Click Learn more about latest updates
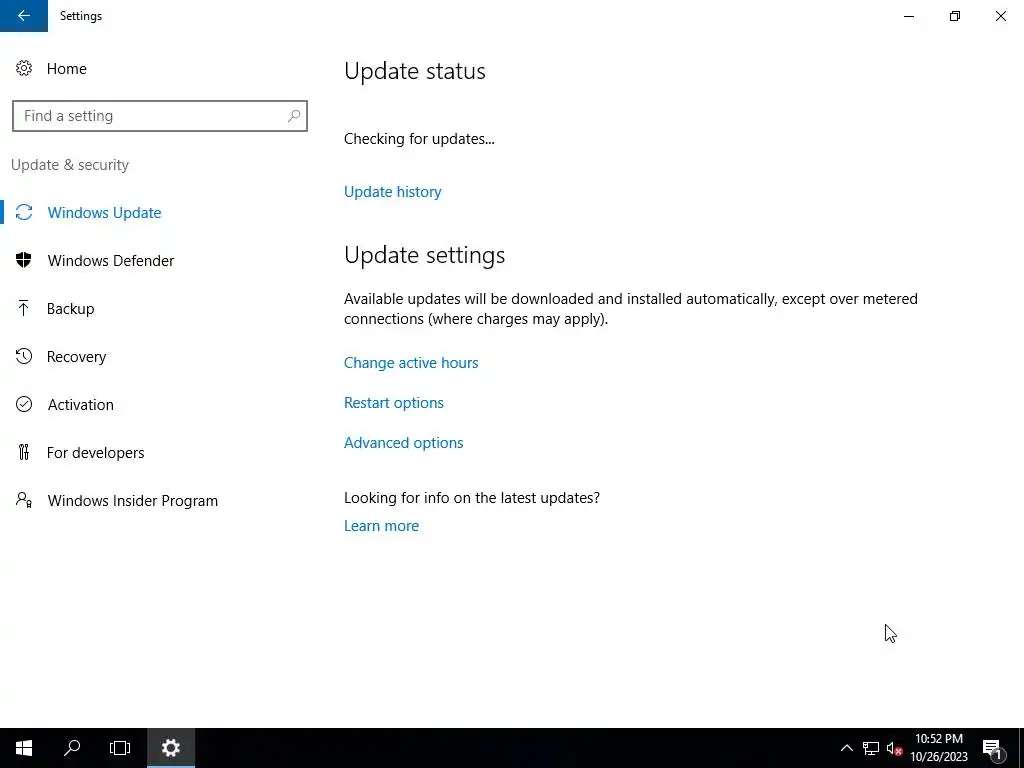Screen dimensions: 1024x768 click(x=381, y=526)
